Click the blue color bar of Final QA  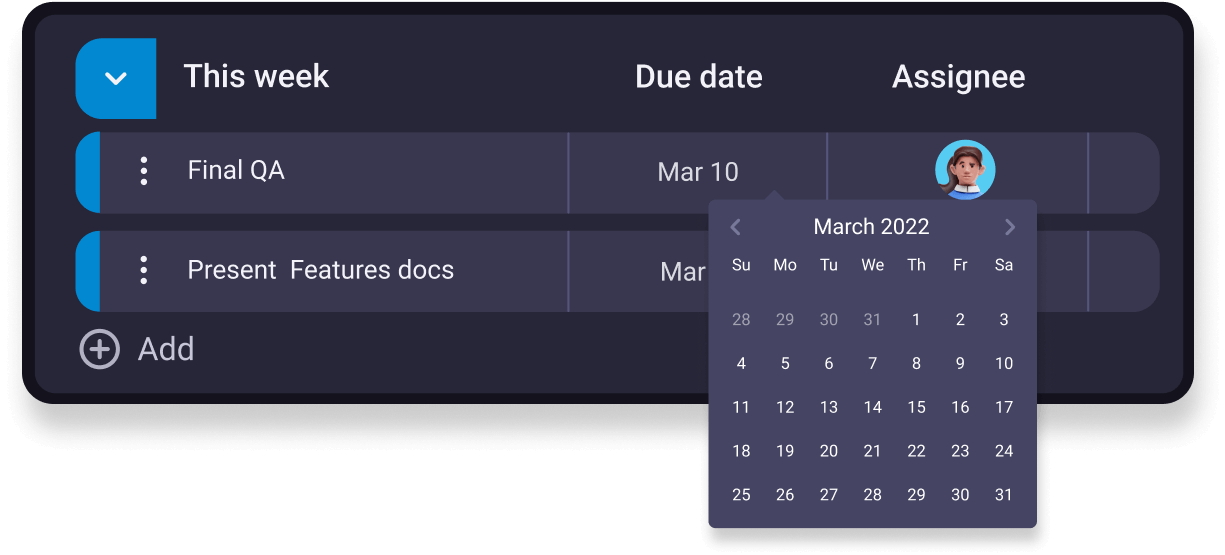pyautogui.click(x=87, y=172)
